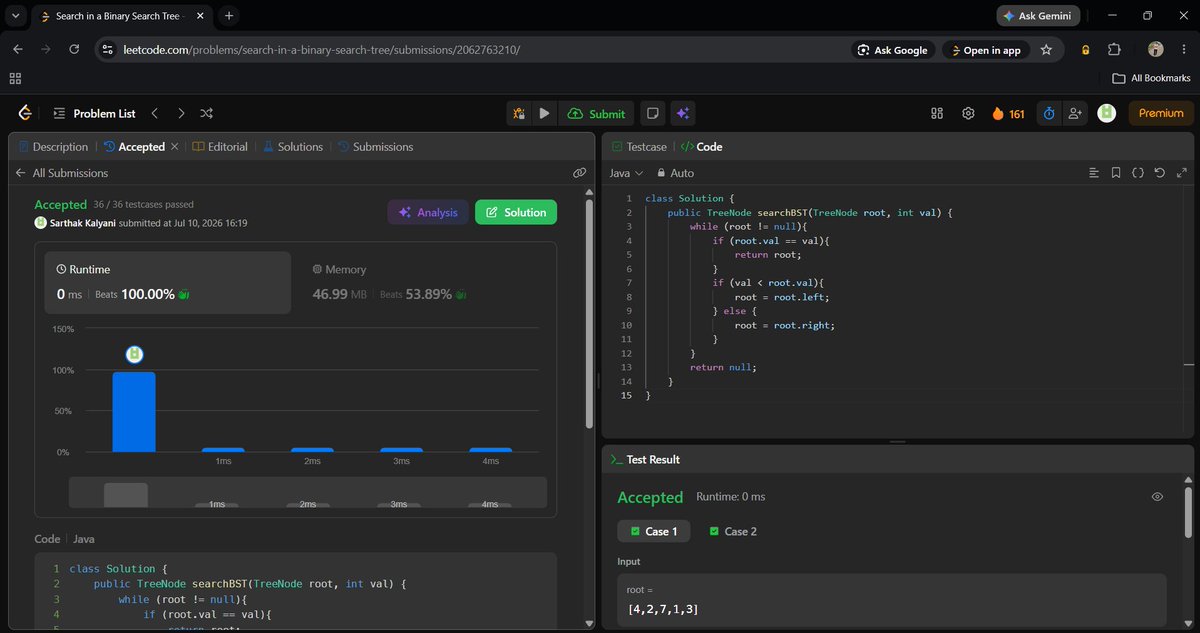The image size is (1200, 633).
Task: Maximize editor with fullscreen icon
Action: point(1180,173)
